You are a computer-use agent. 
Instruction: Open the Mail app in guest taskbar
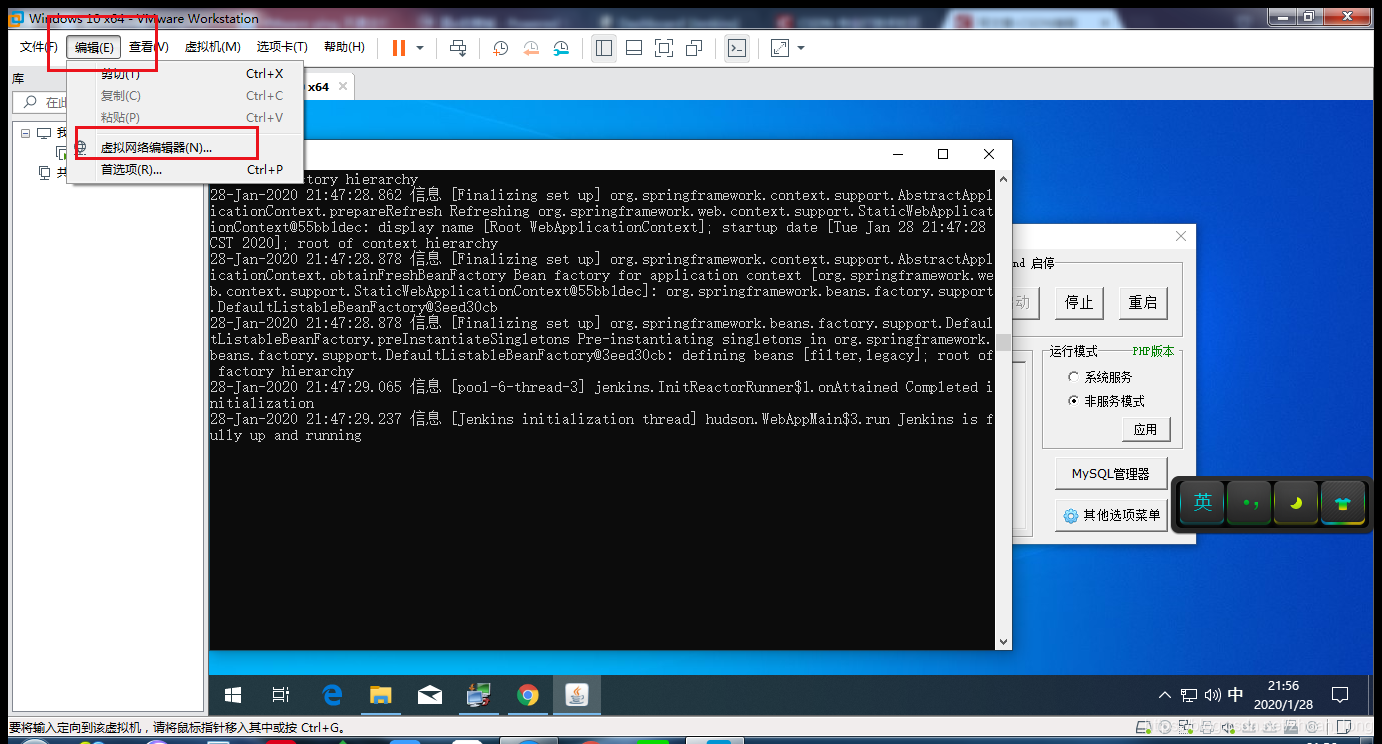tap(429, 694)
